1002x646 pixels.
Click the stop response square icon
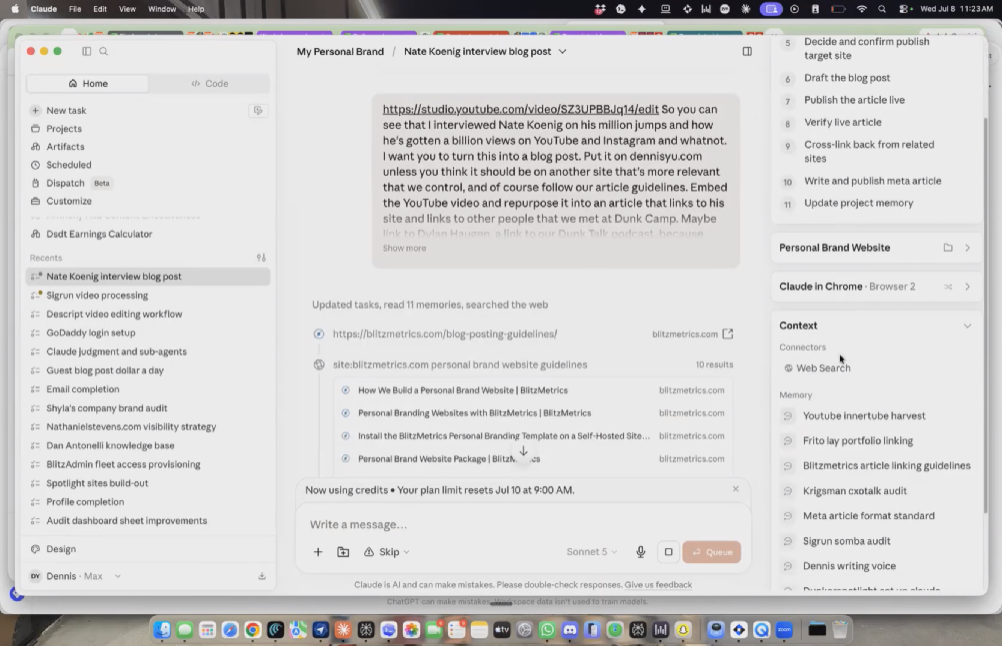[x=668, y=552]
